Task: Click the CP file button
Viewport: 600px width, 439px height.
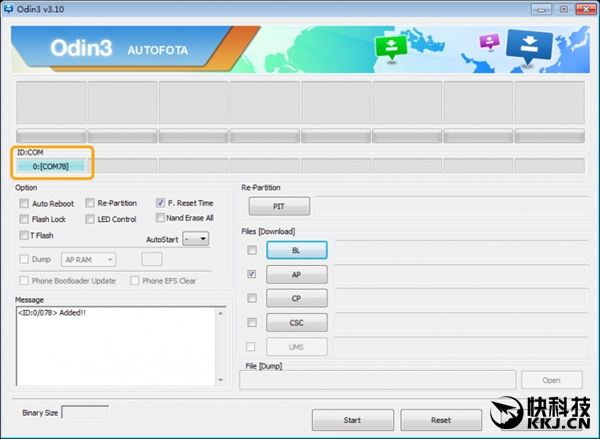Action: [297, 298]
